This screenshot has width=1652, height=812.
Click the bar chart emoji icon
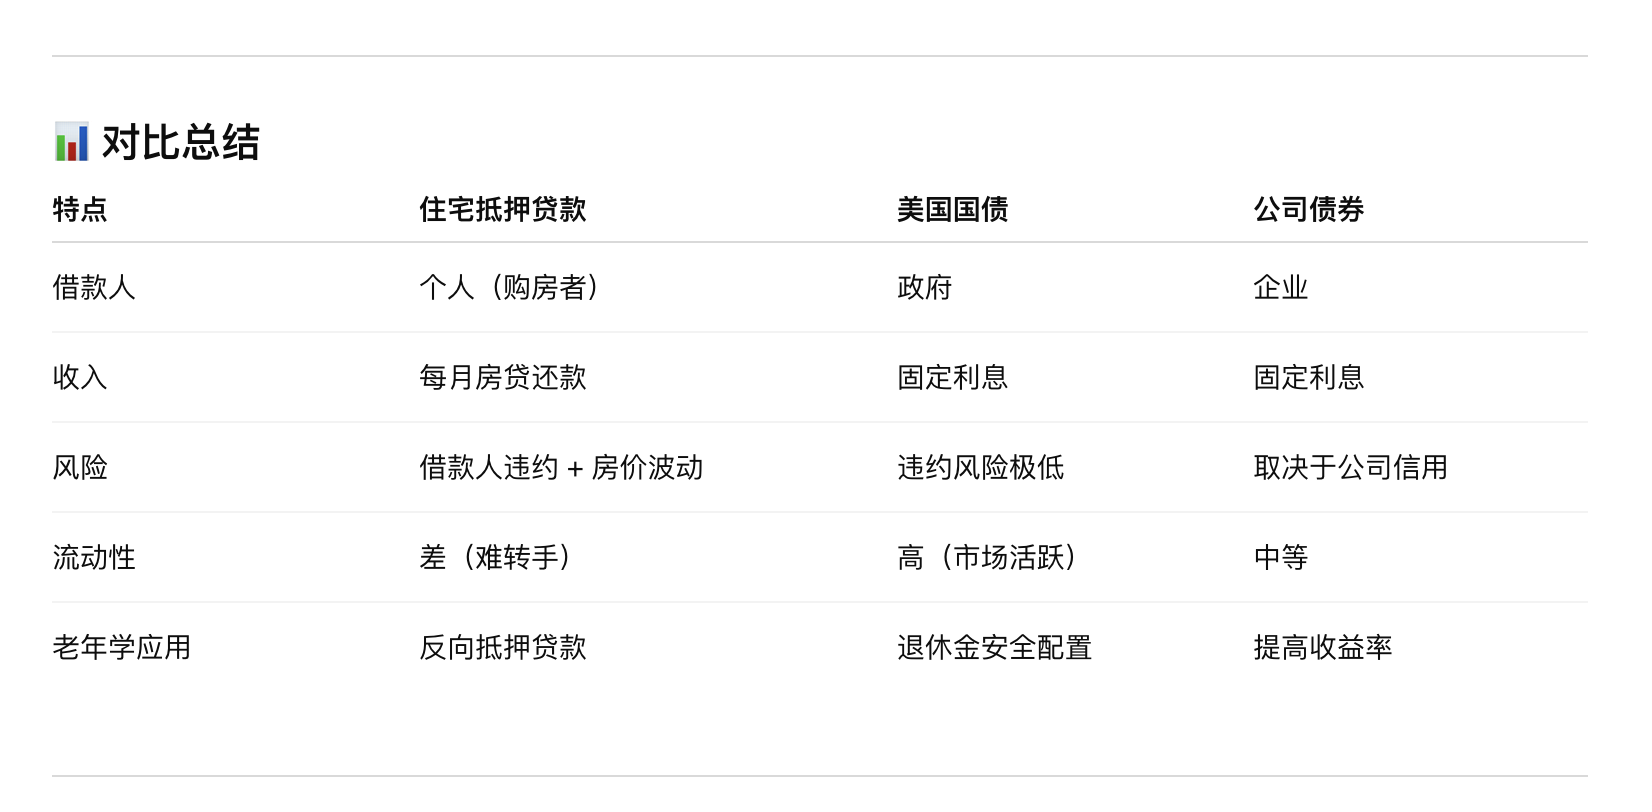(x=71, y=142)
